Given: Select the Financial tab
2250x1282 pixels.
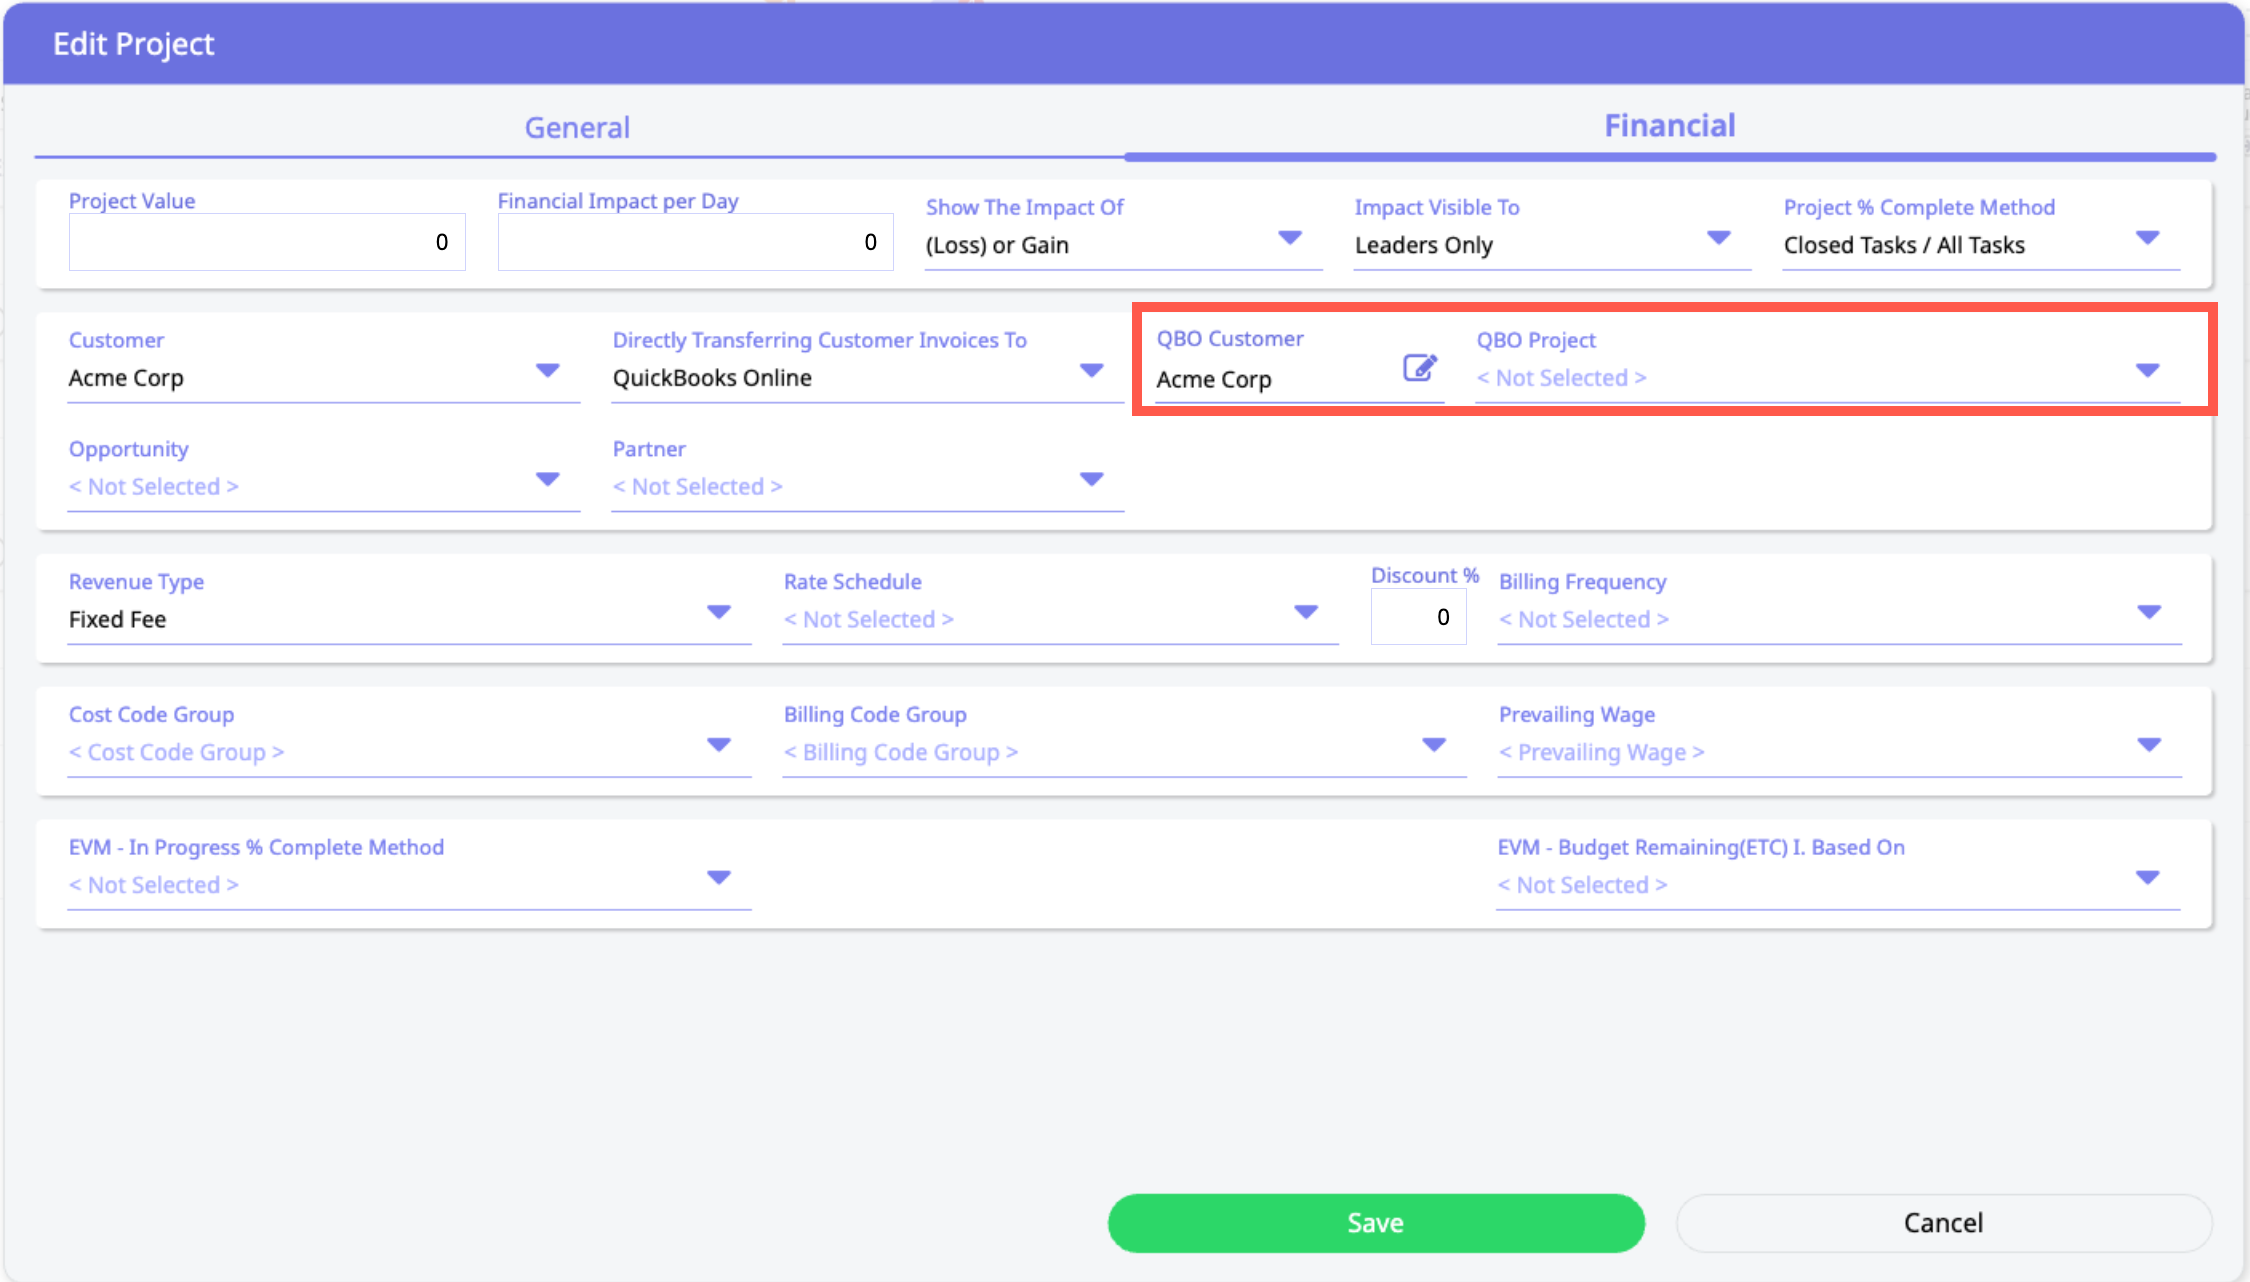Looking at the screenshot, I should [1669, 126].
